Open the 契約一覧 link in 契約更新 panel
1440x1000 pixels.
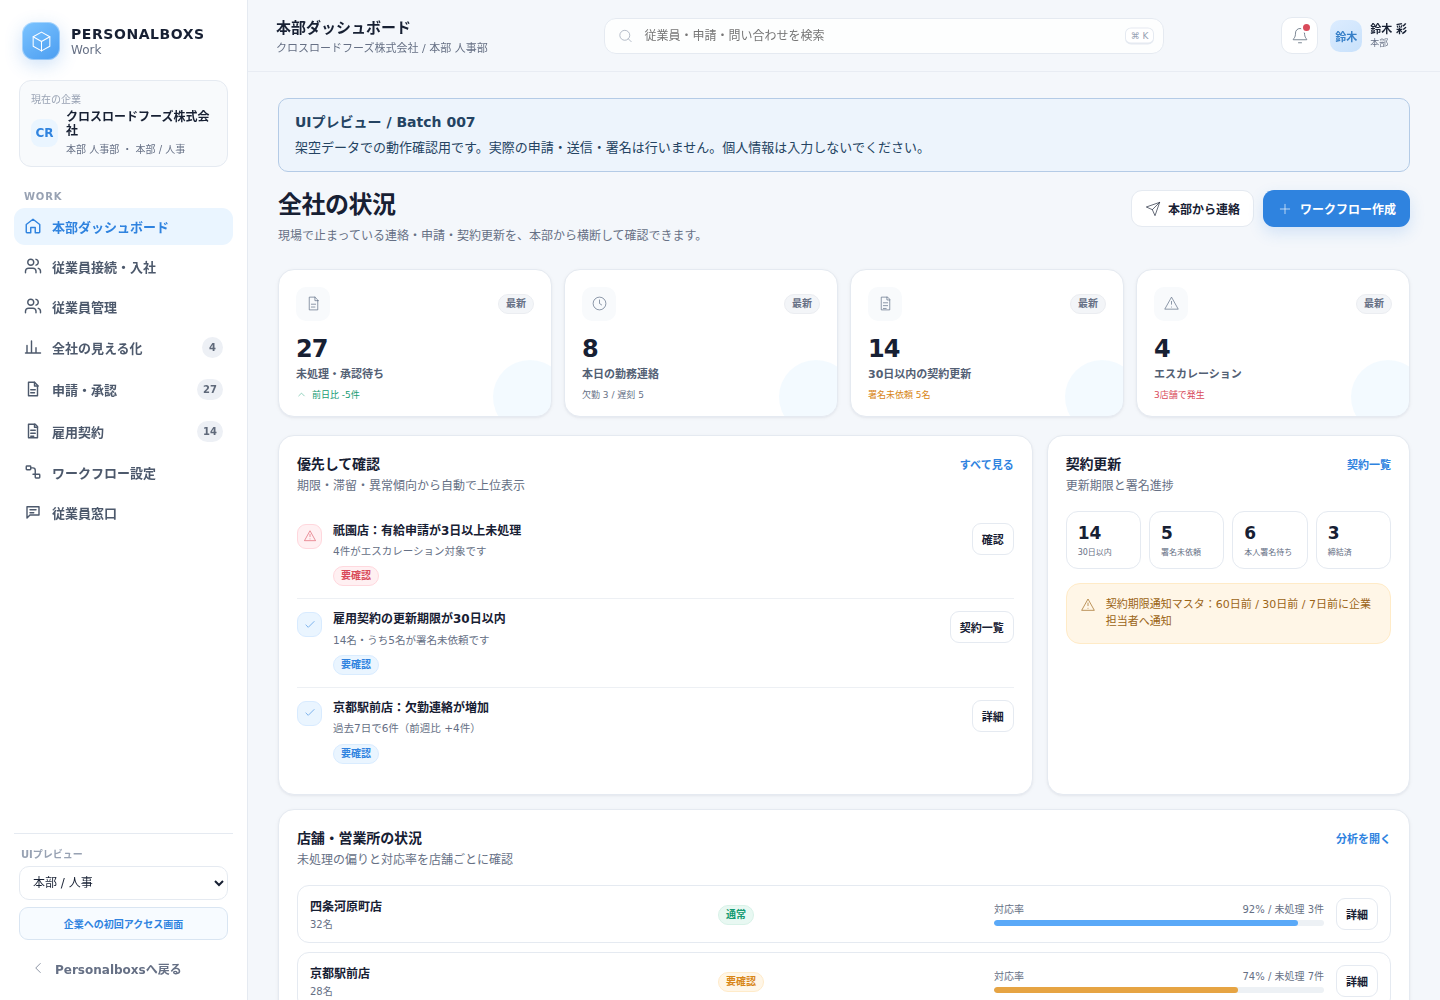click(1369, 465)
